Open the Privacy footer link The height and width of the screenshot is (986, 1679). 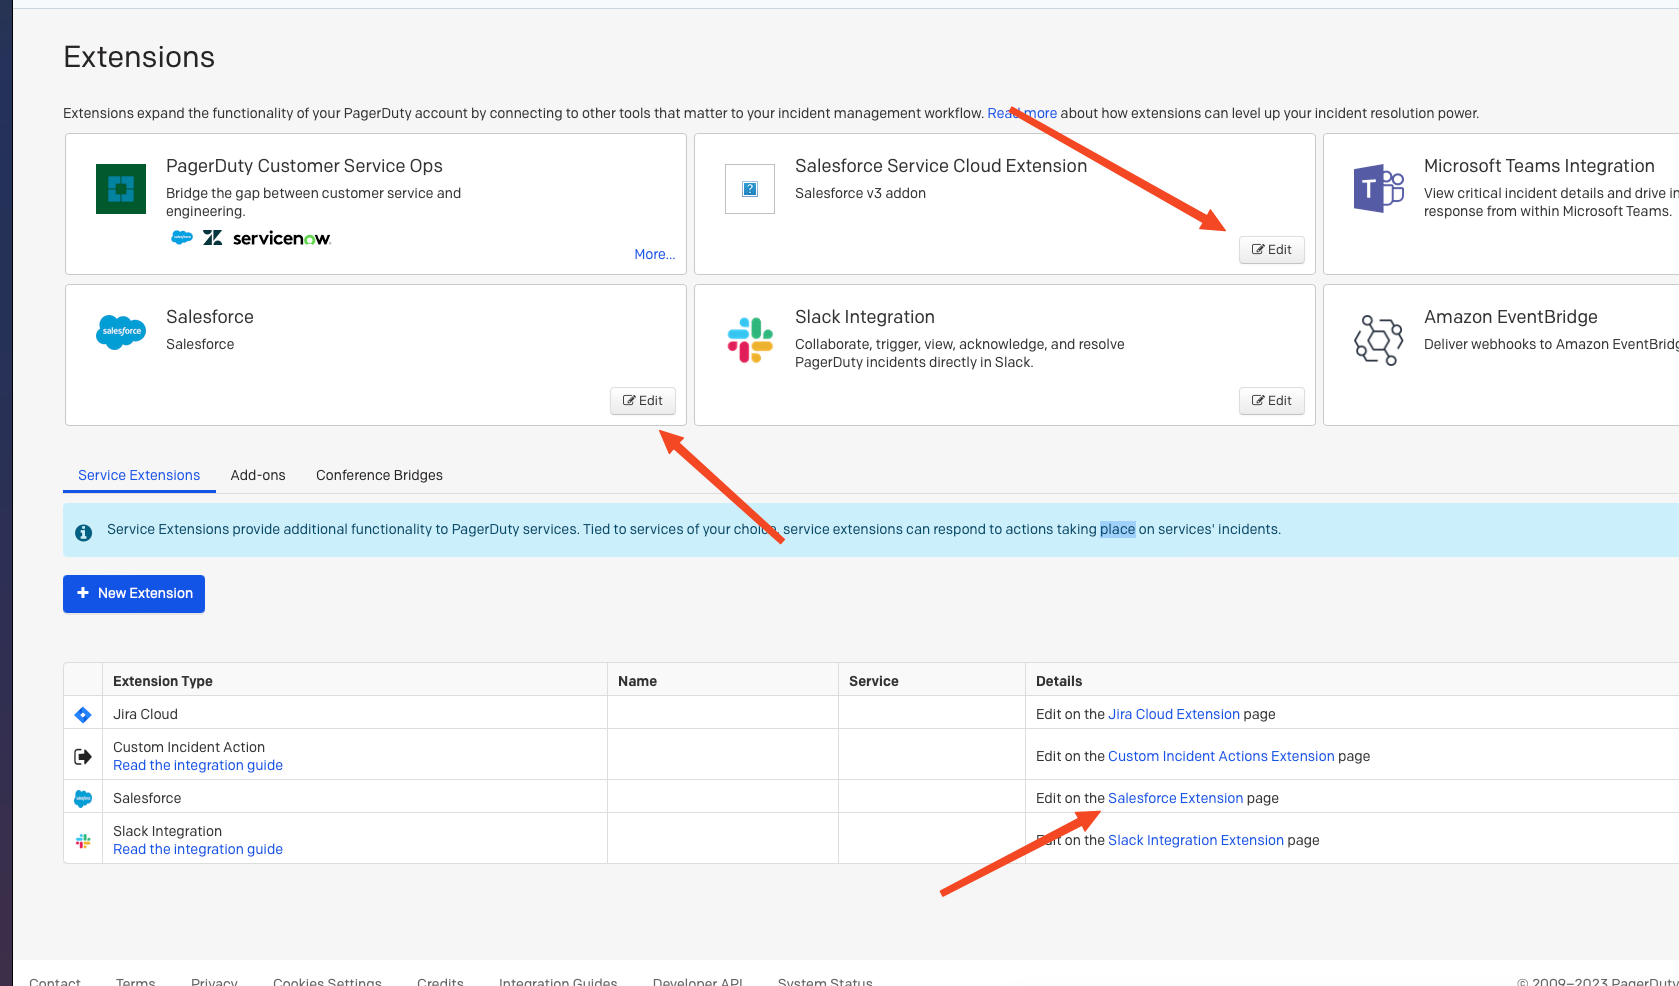pyautogui.click(x=214, y=982)
